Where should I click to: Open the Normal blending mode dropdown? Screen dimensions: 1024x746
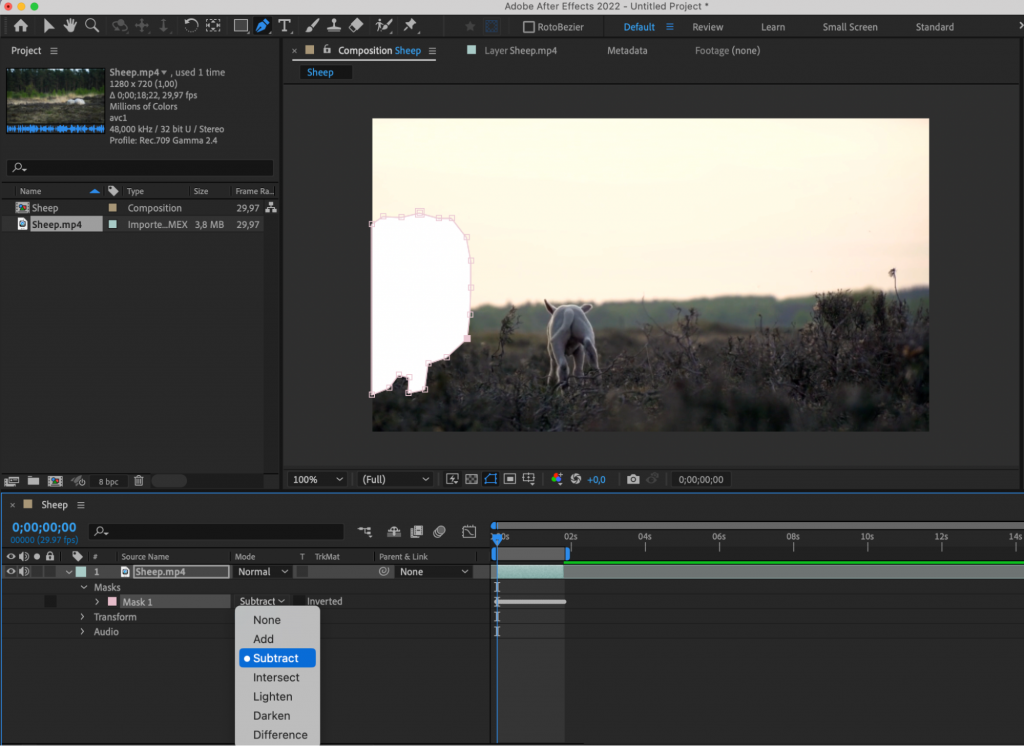[262, 571]
